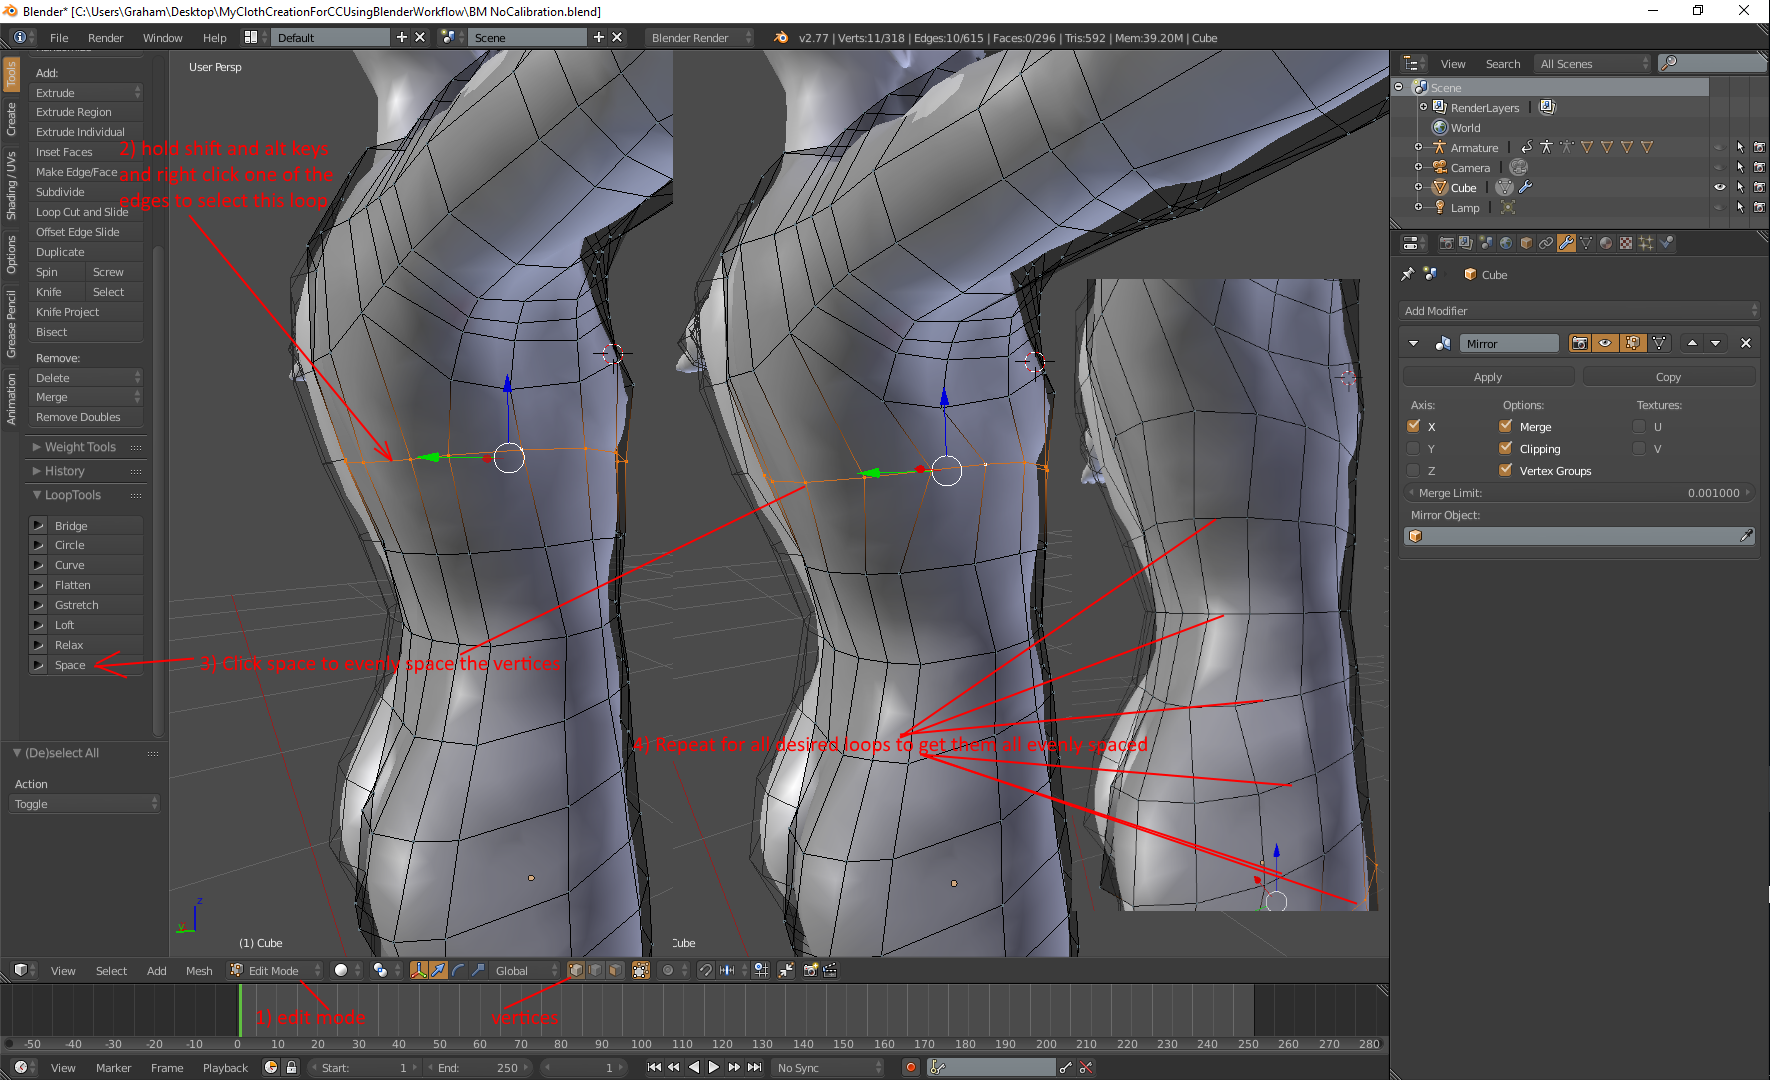The width and height of the screenshot is (1770, 1080).
Task: Click the Loop Cut and Slide button
Action: point(86,212)
